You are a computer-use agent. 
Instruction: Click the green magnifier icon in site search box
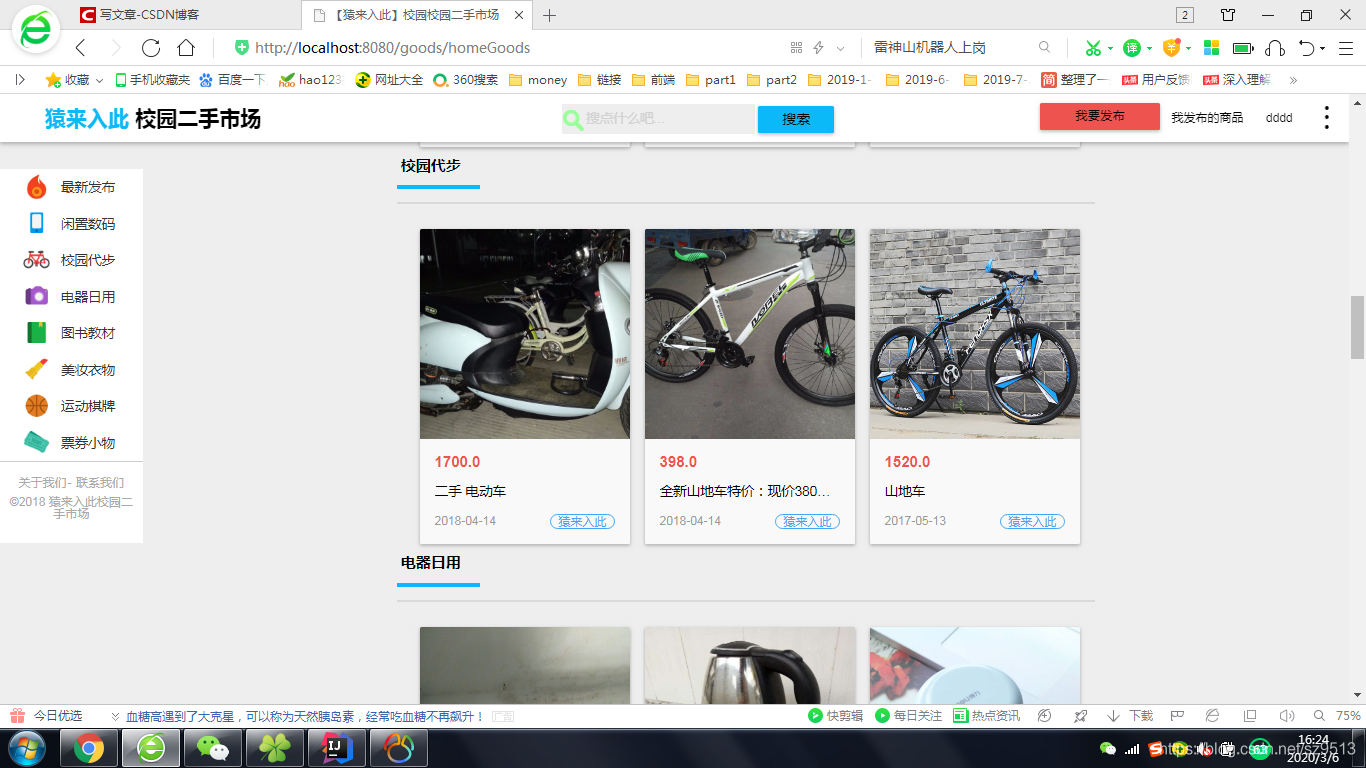(573, 120)
